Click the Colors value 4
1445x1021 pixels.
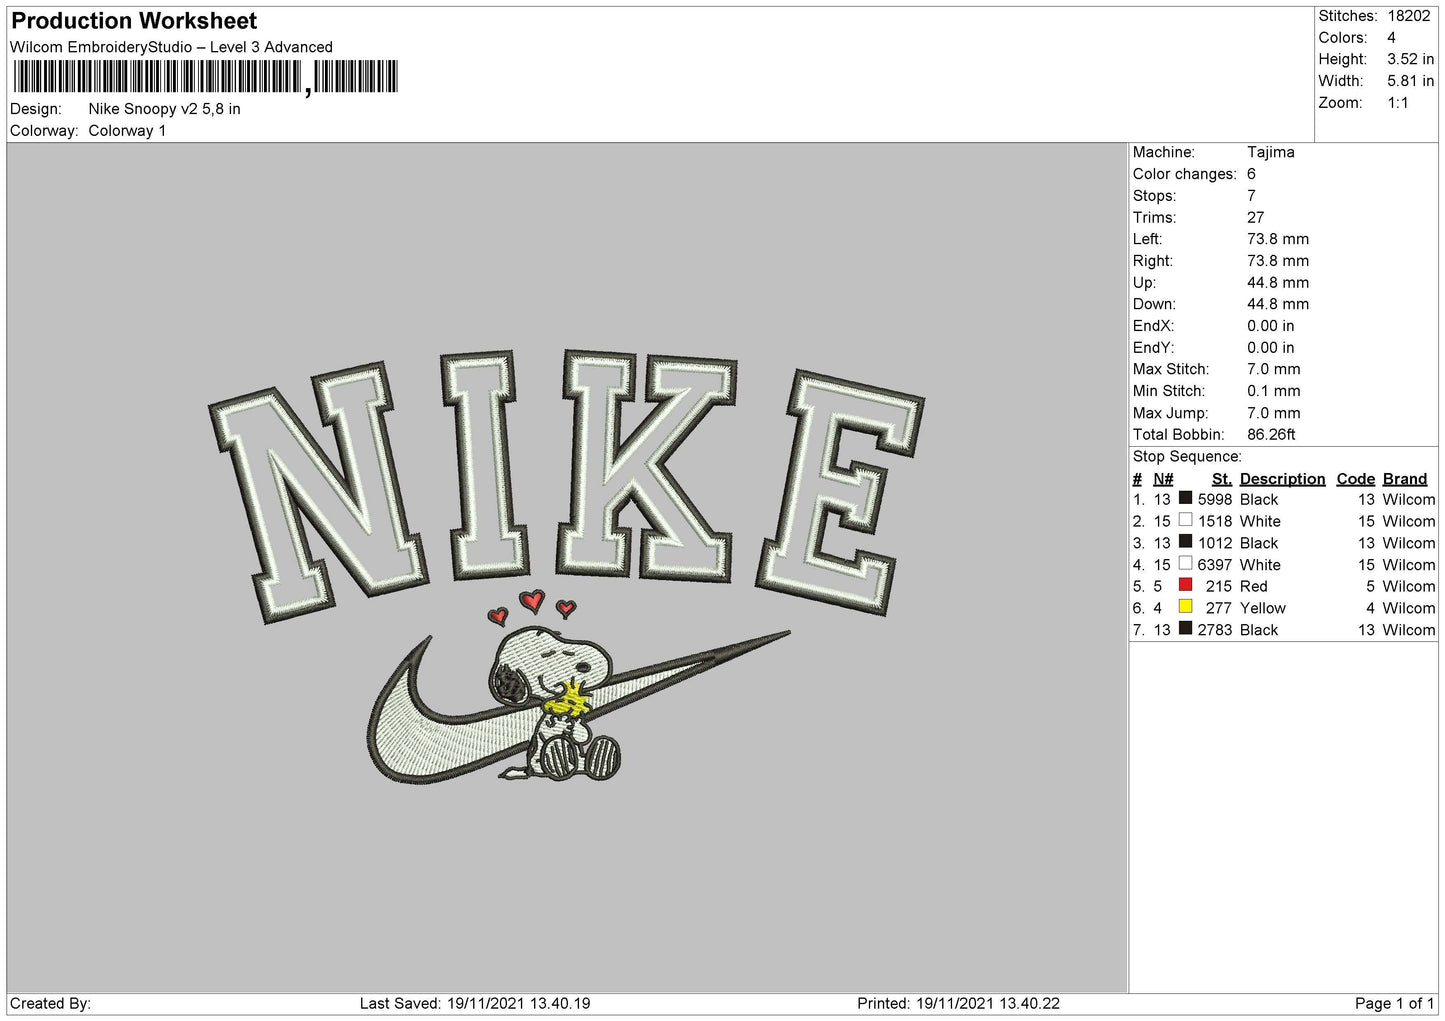(1391, 38)
